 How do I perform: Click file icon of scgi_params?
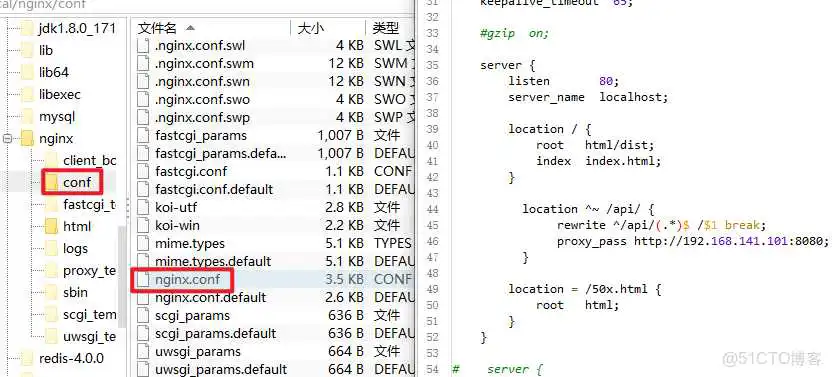(143, 315)
